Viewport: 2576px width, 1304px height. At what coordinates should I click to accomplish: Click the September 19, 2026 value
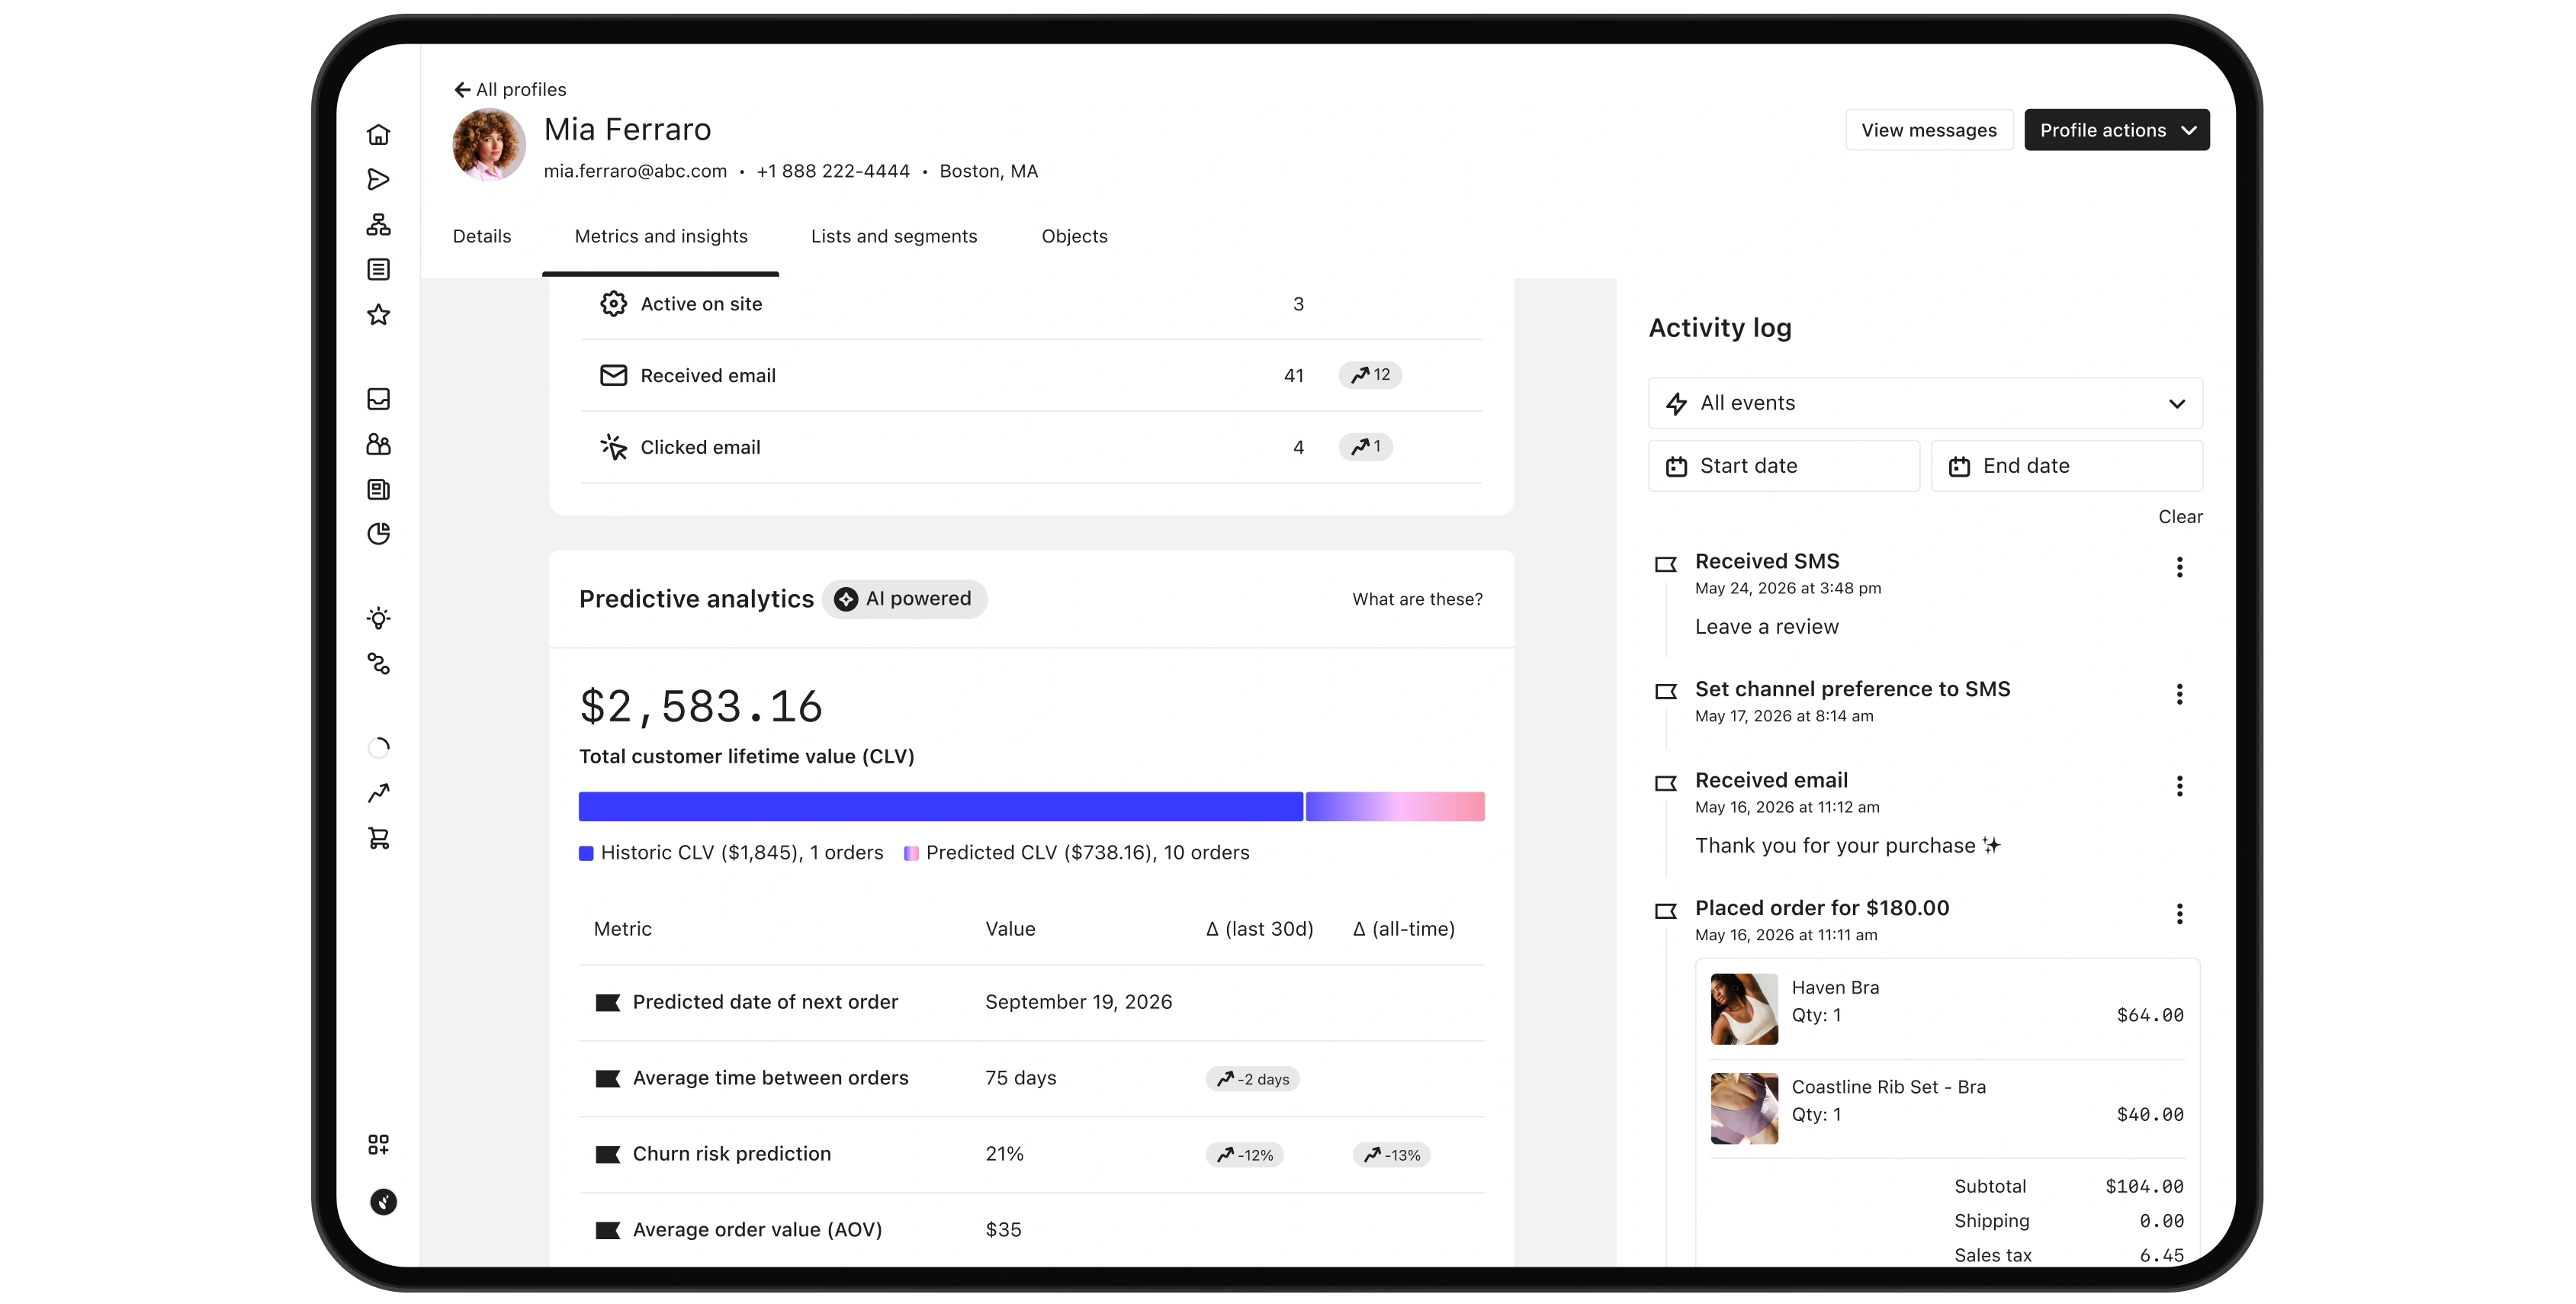pos(1078,1002)
